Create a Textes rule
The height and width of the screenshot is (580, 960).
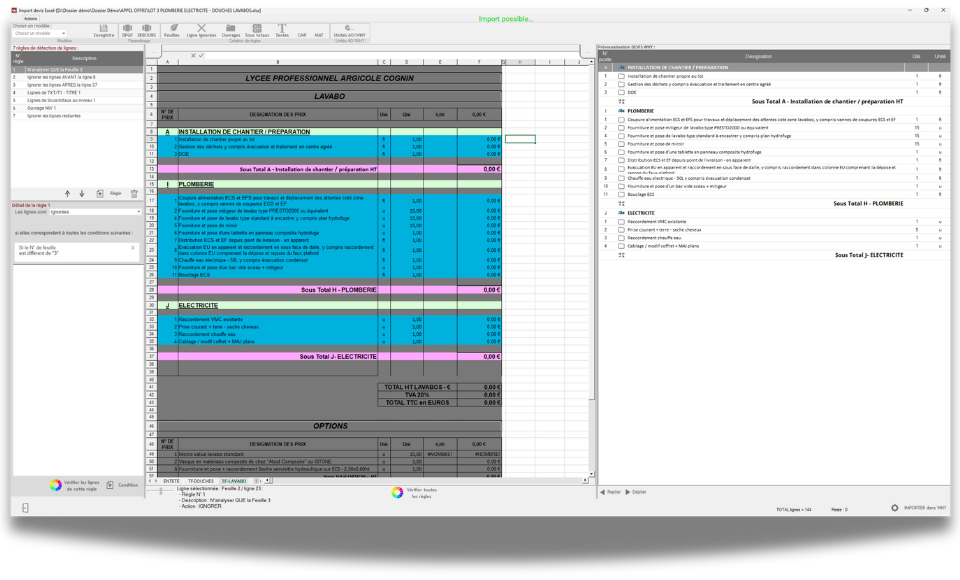(x=282, y=31)
